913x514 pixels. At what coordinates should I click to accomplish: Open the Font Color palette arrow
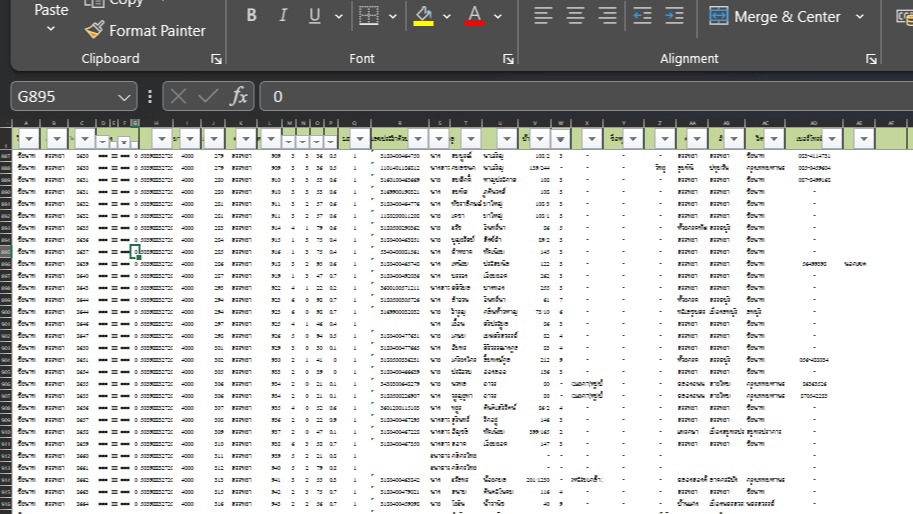[x=498, y=16]
